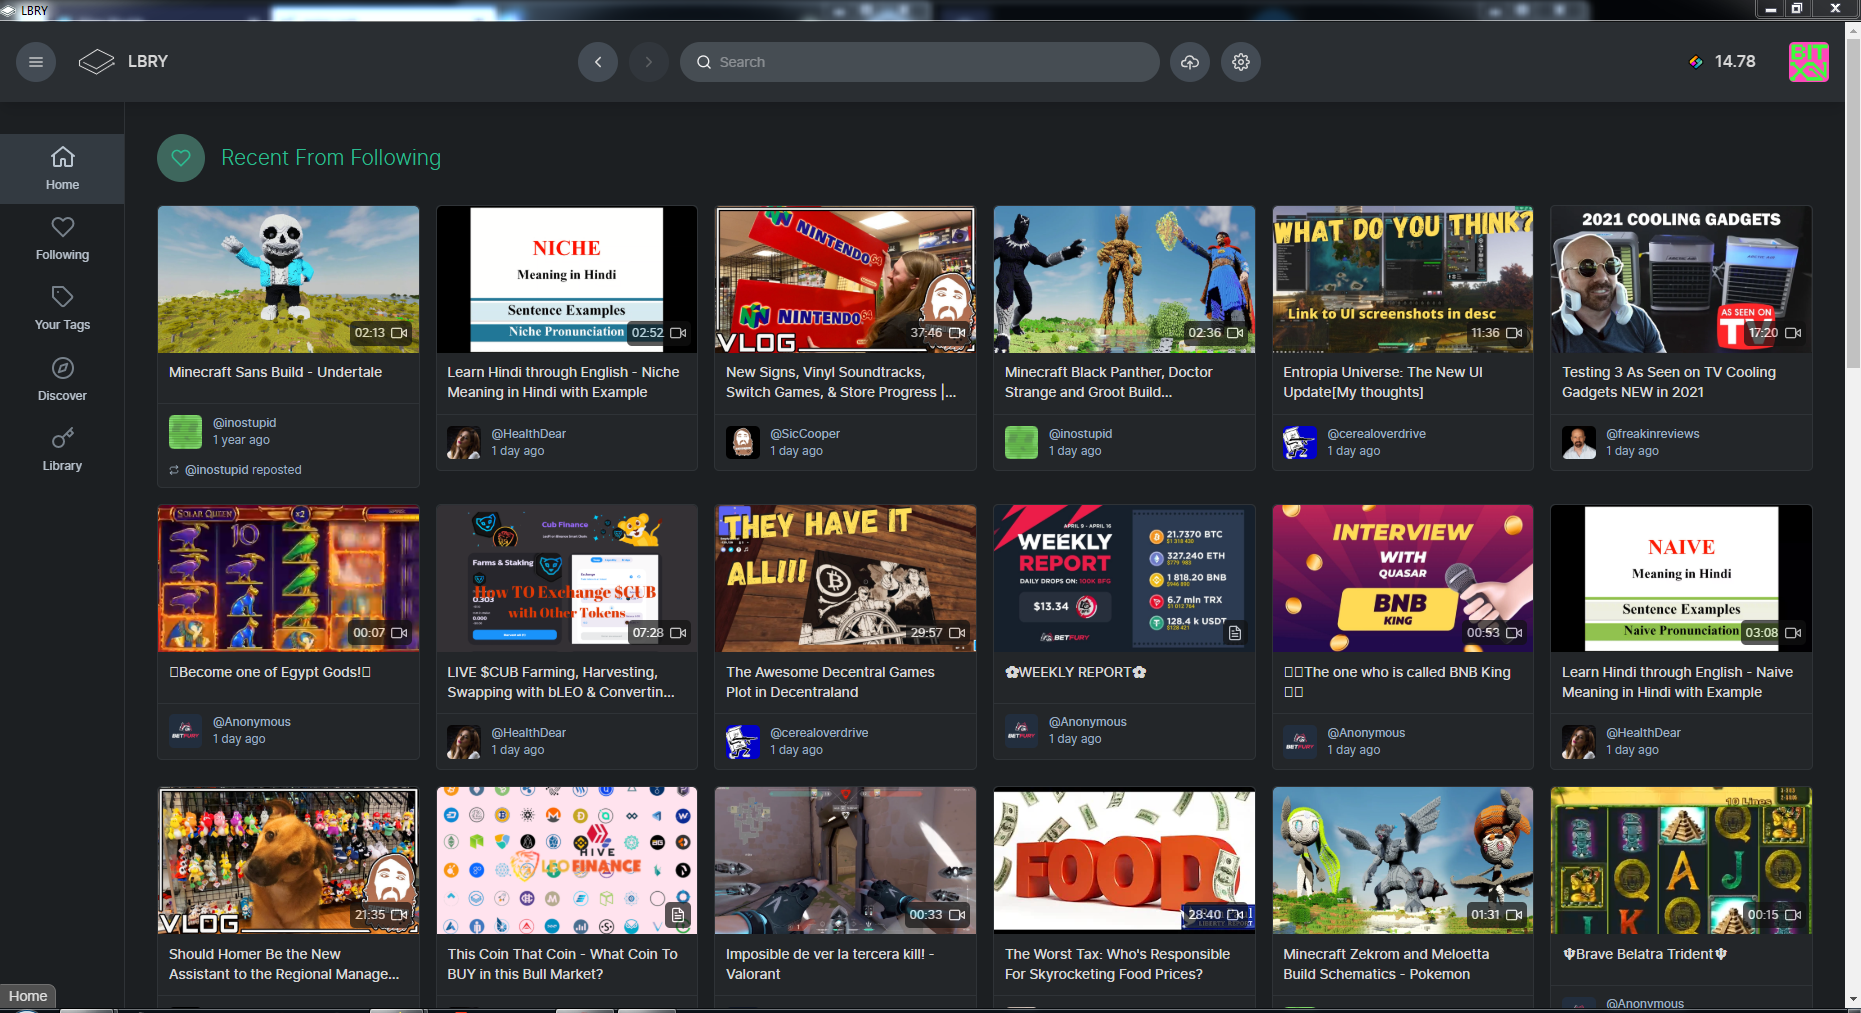1861x1013 pixels.
Task: Open @HealthDear avatar under $CUB Farming video
Action: coord(464,742)
